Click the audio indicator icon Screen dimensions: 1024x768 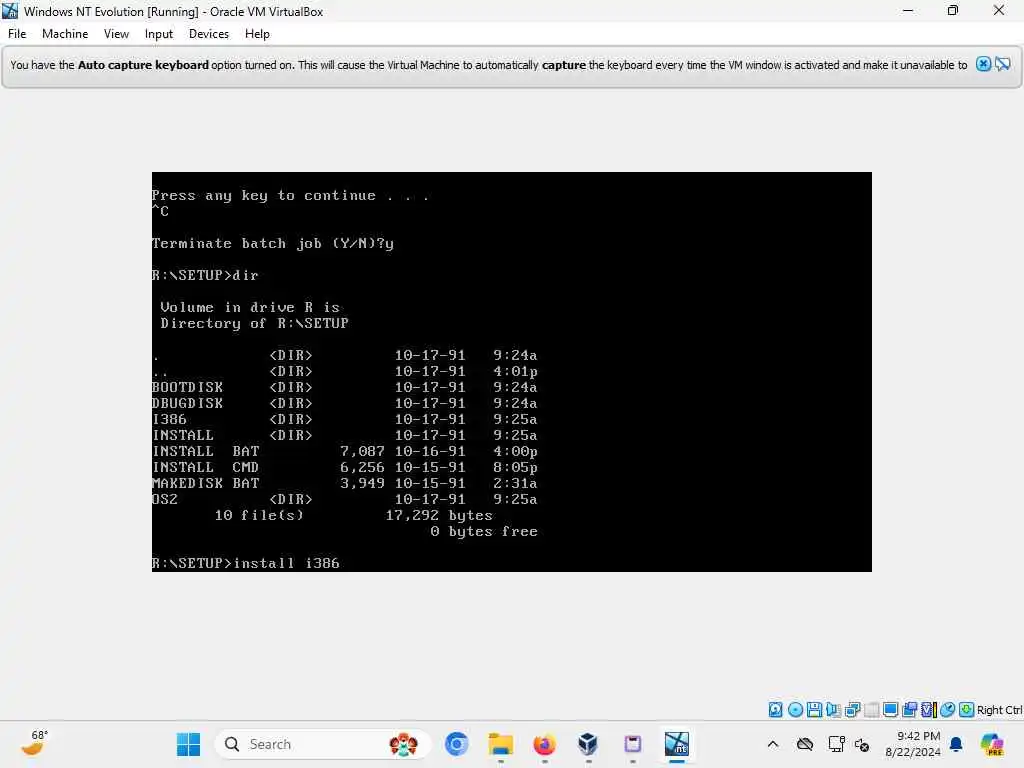833,709
